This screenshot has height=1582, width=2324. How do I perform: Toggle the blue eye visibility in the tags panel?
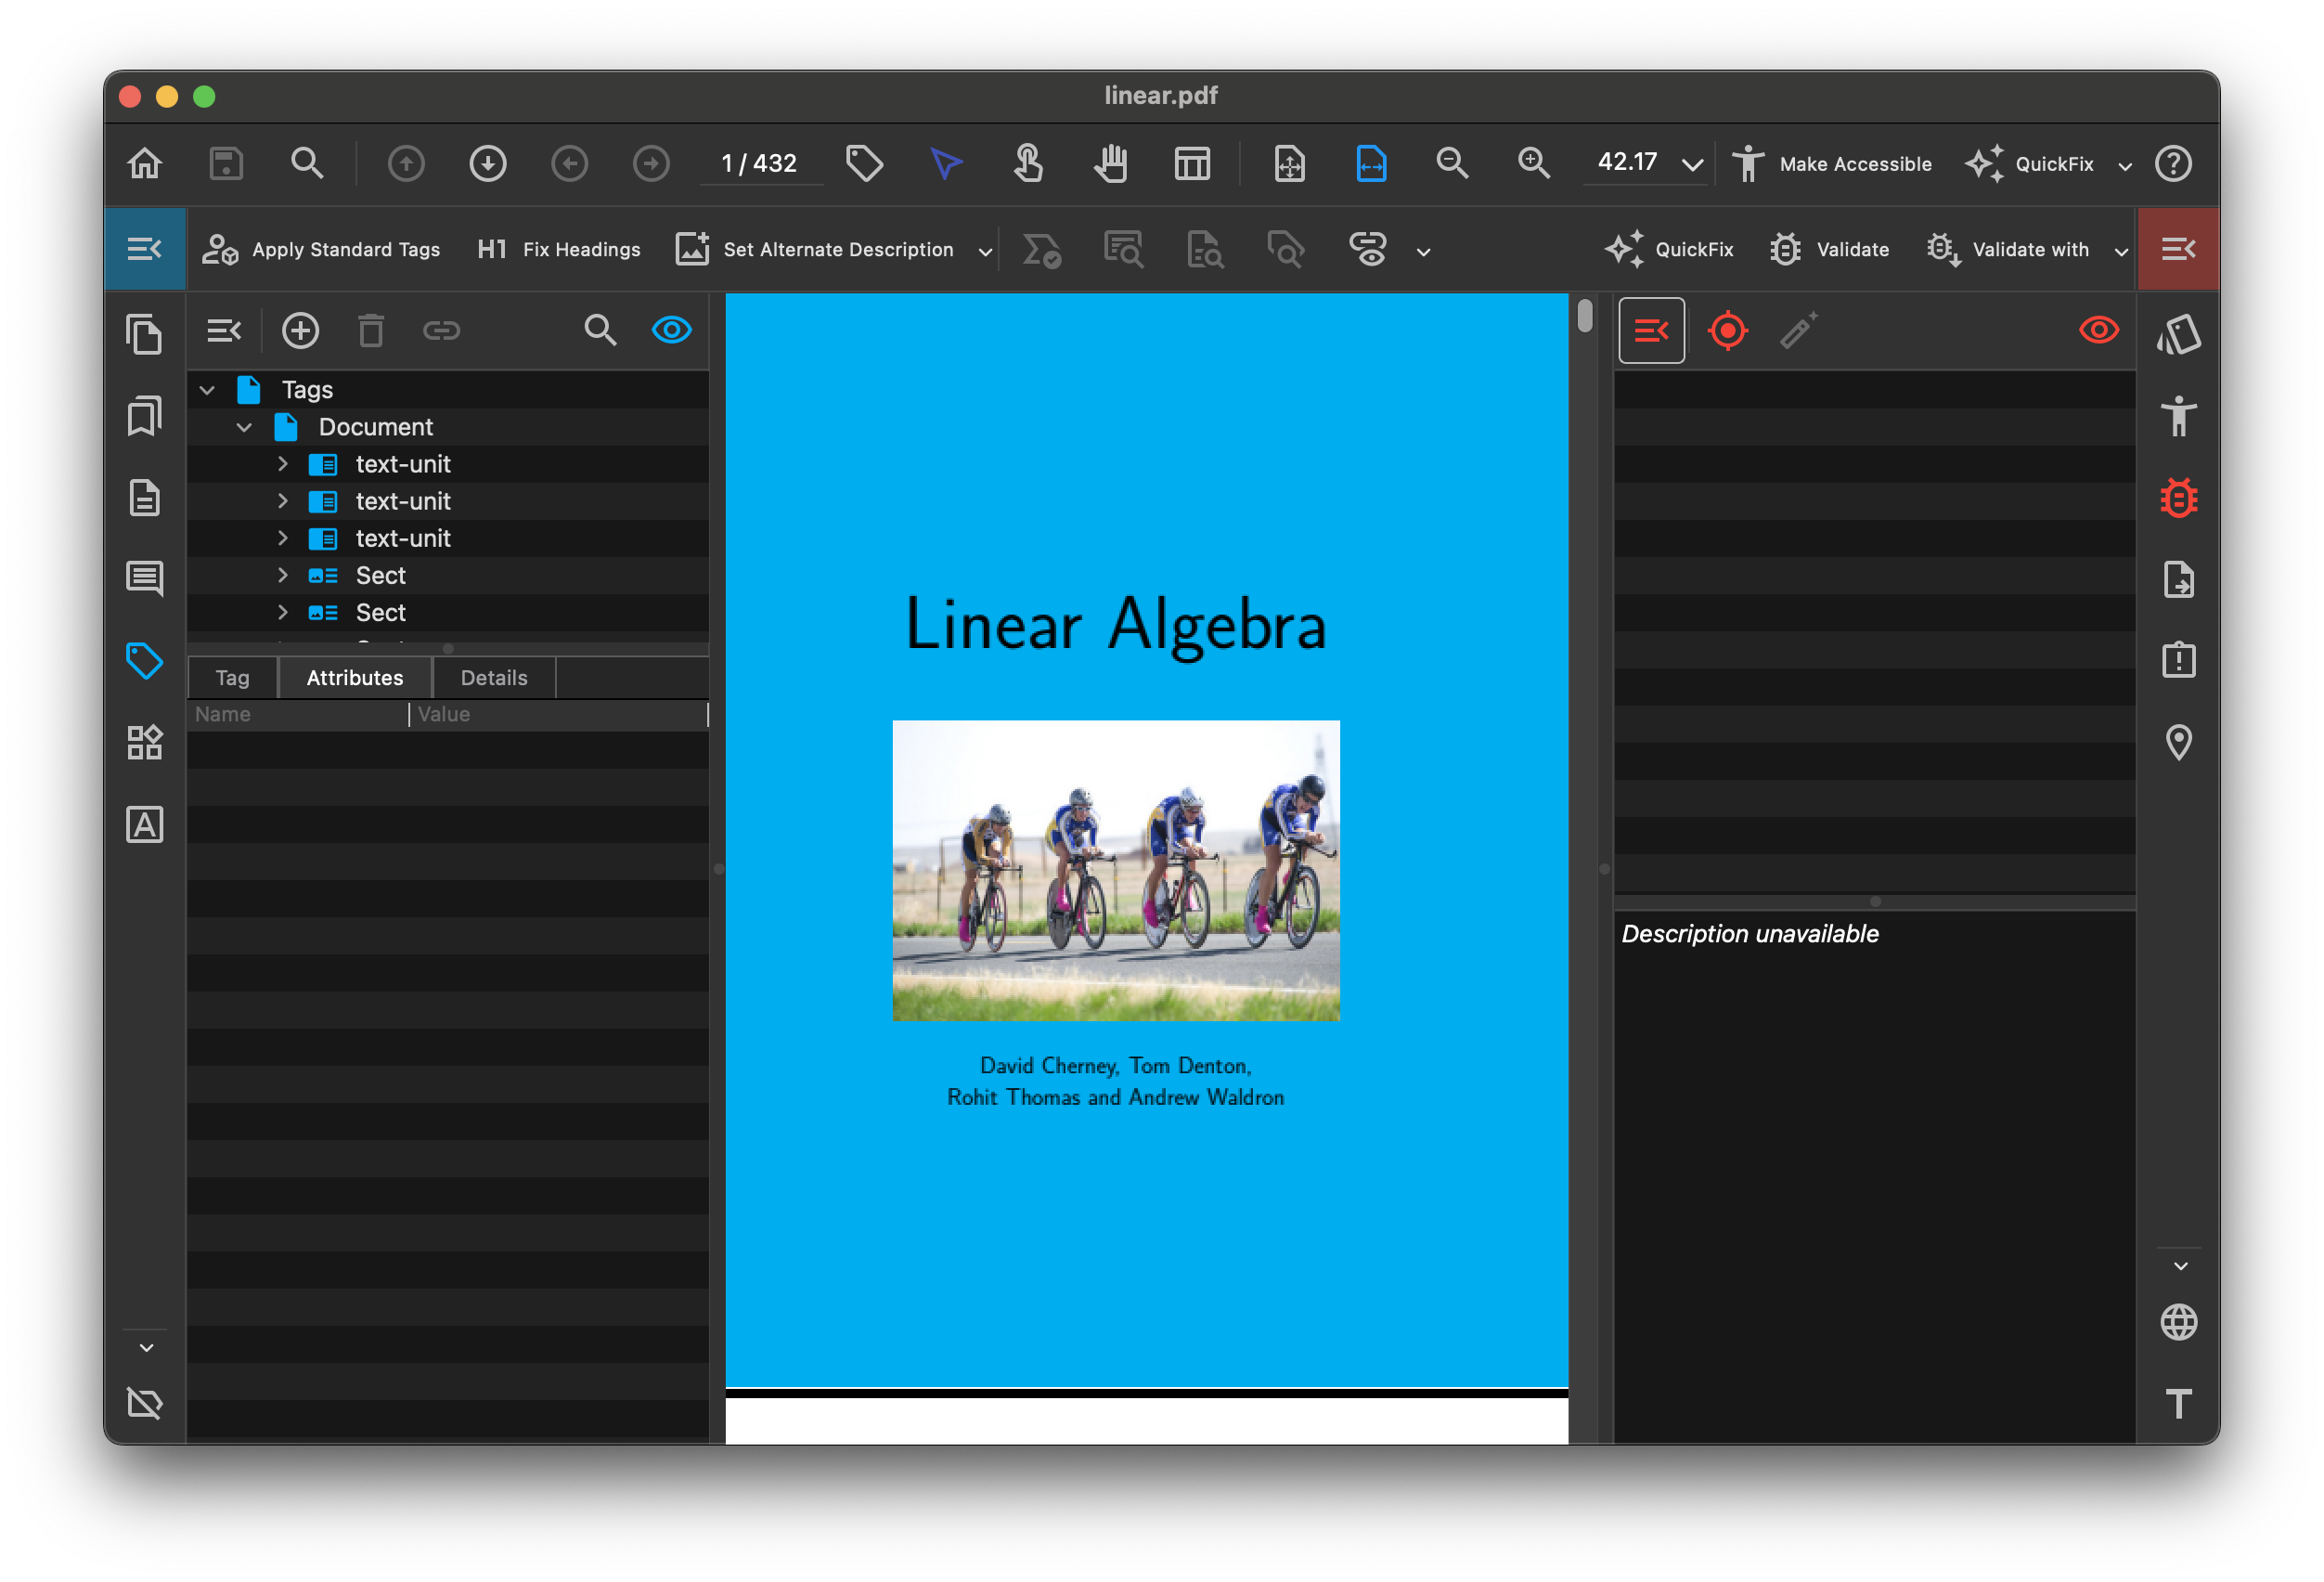point(671,330)
